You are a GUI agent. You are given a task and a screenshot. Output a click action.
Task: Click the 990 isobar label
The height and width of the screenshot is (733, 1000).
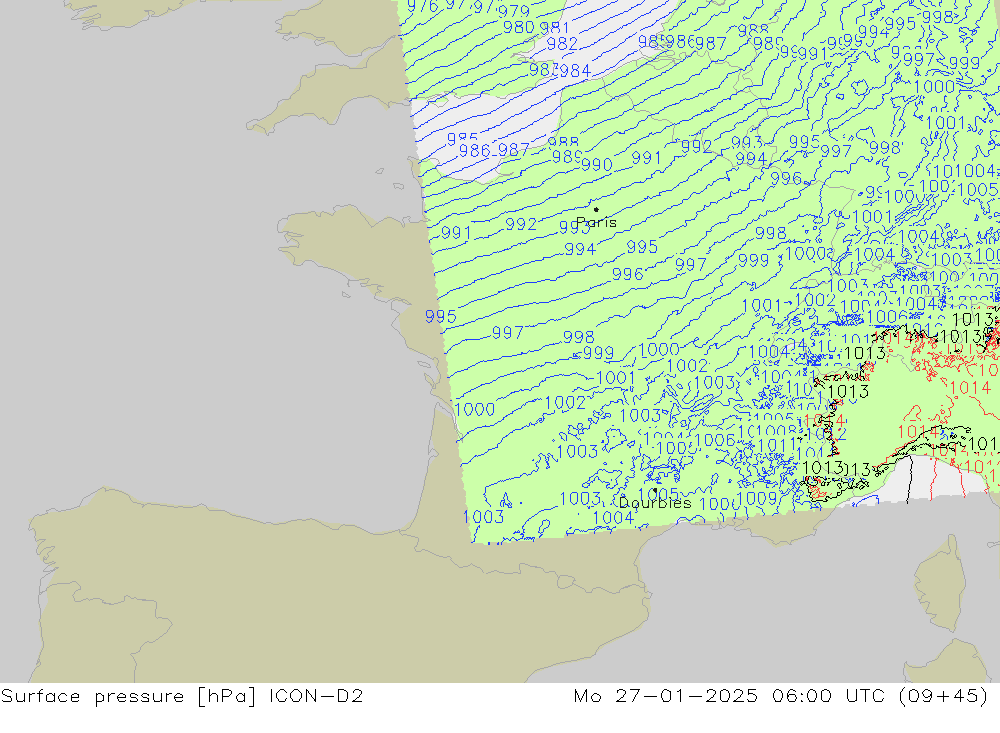click(597, 165)
